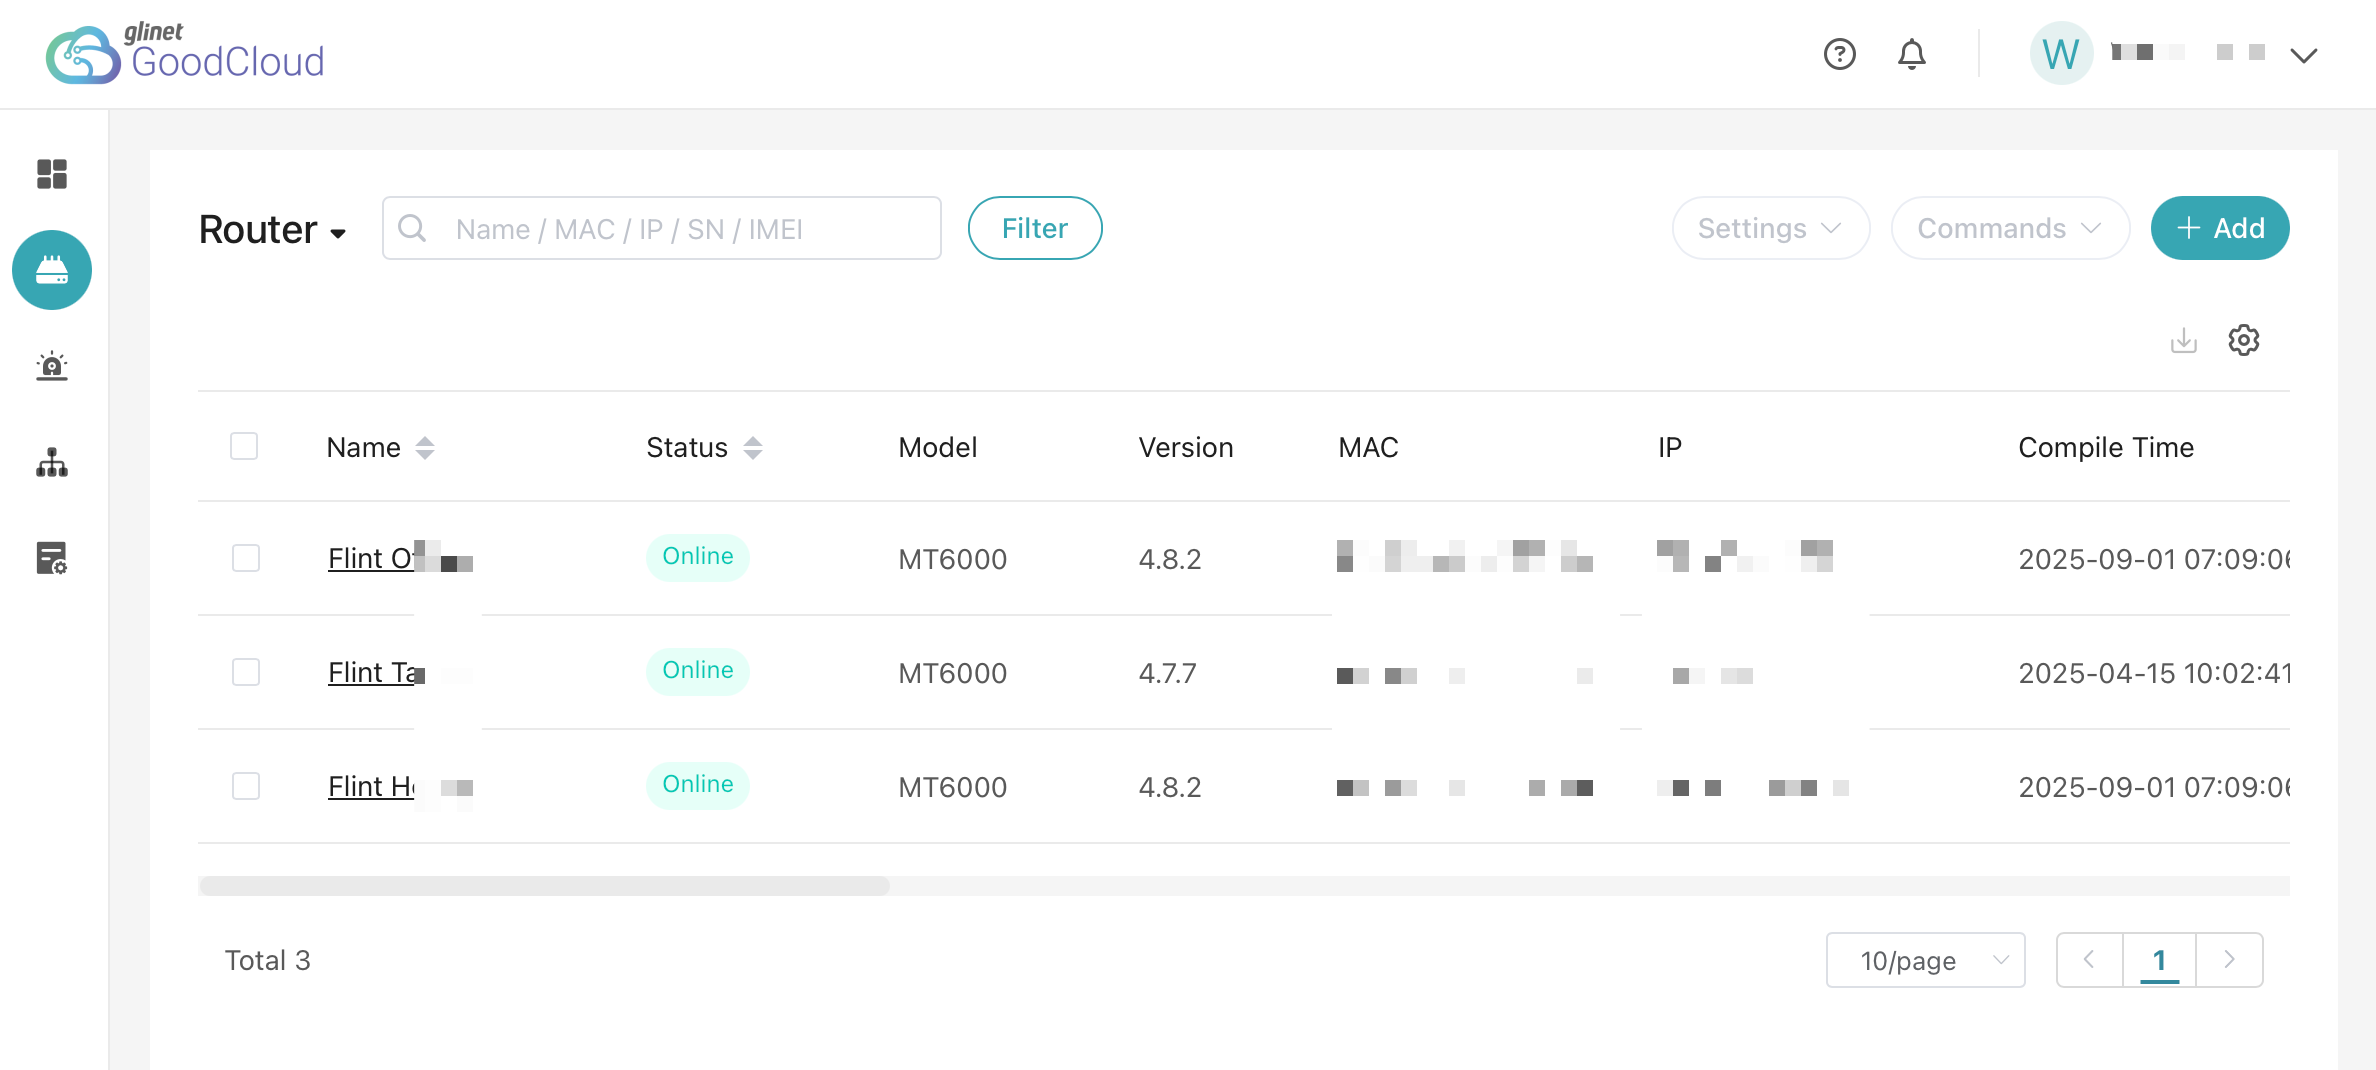This screenshot has width=2376, height=1070.
Task: Open the task log settings sidebar icon
Action: tap(52, 558)
